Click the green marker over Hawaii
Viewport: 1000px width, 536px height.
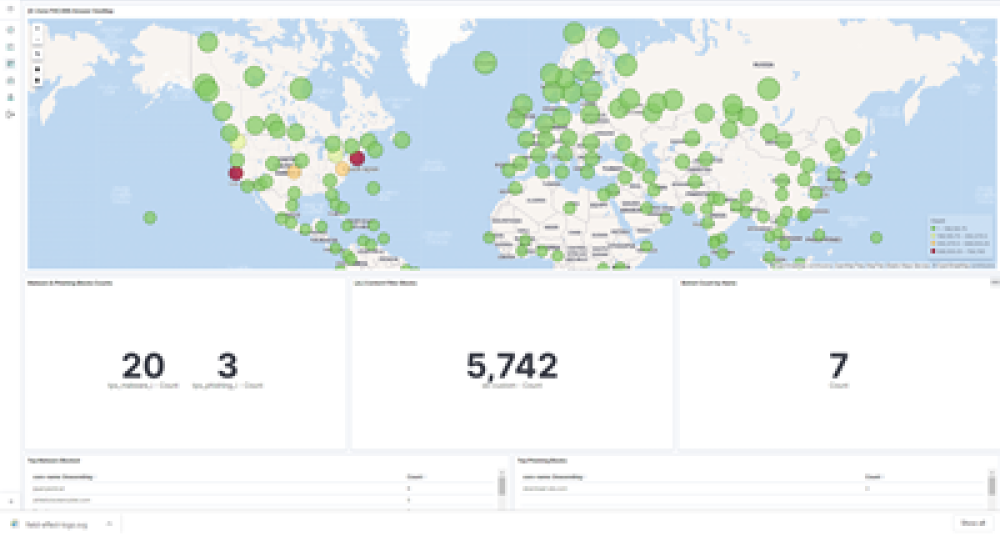pos(150,218)
